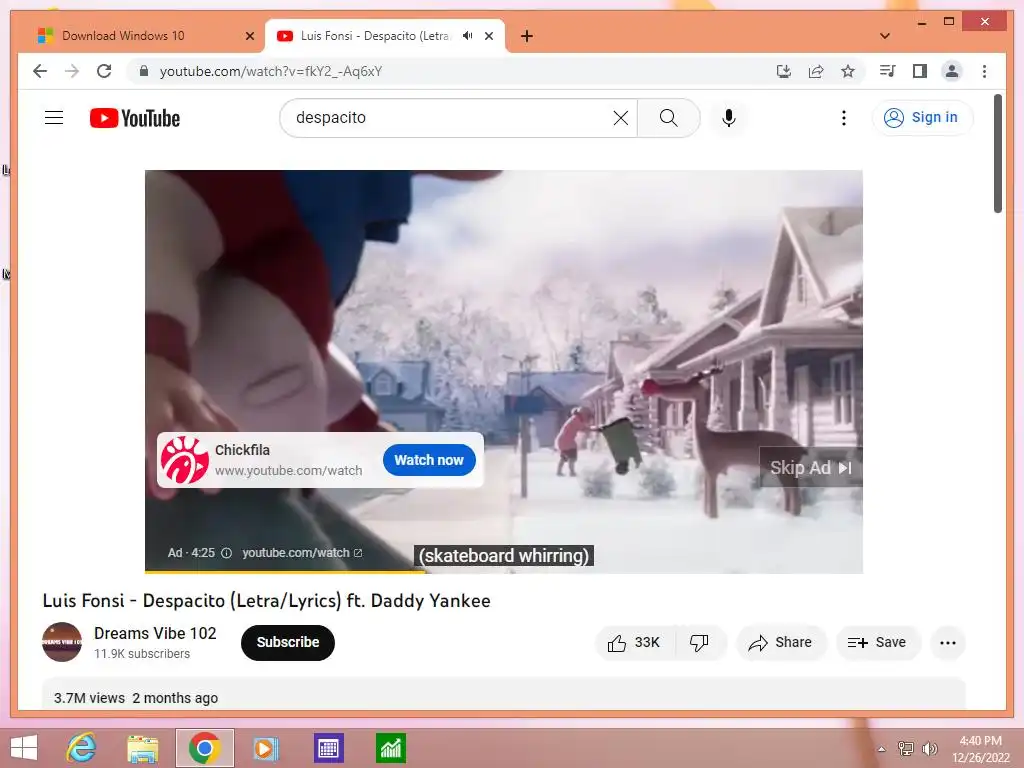Close the Download Windows 10 tab
1024x768 pixels.
pos(249,36)
